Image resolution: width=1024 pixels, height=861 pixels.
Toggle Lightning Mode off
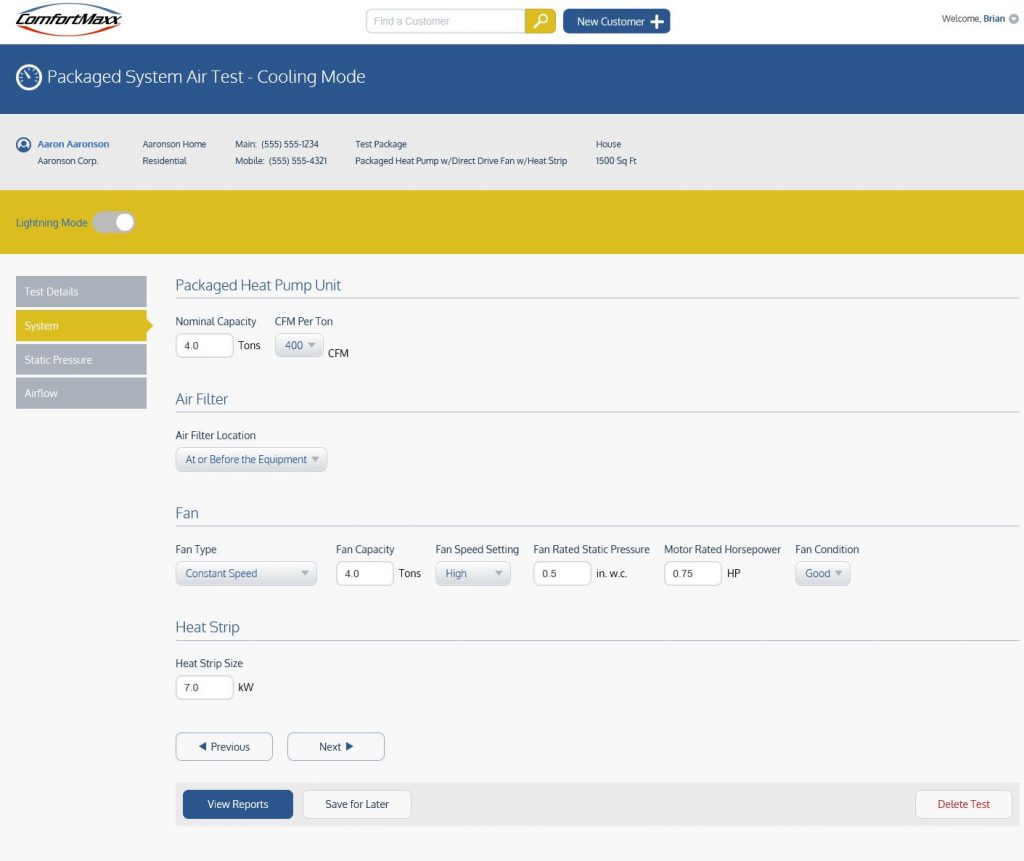pyautogui.click(x=113, y=222)
